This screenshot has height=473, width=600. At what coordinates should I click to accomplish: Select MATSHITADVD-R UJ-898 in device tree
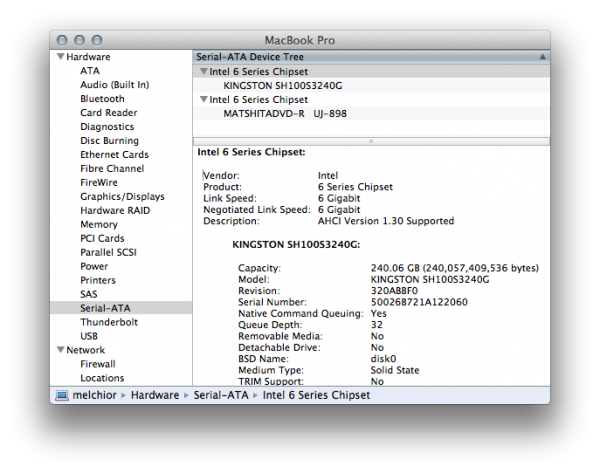[285, 114]
